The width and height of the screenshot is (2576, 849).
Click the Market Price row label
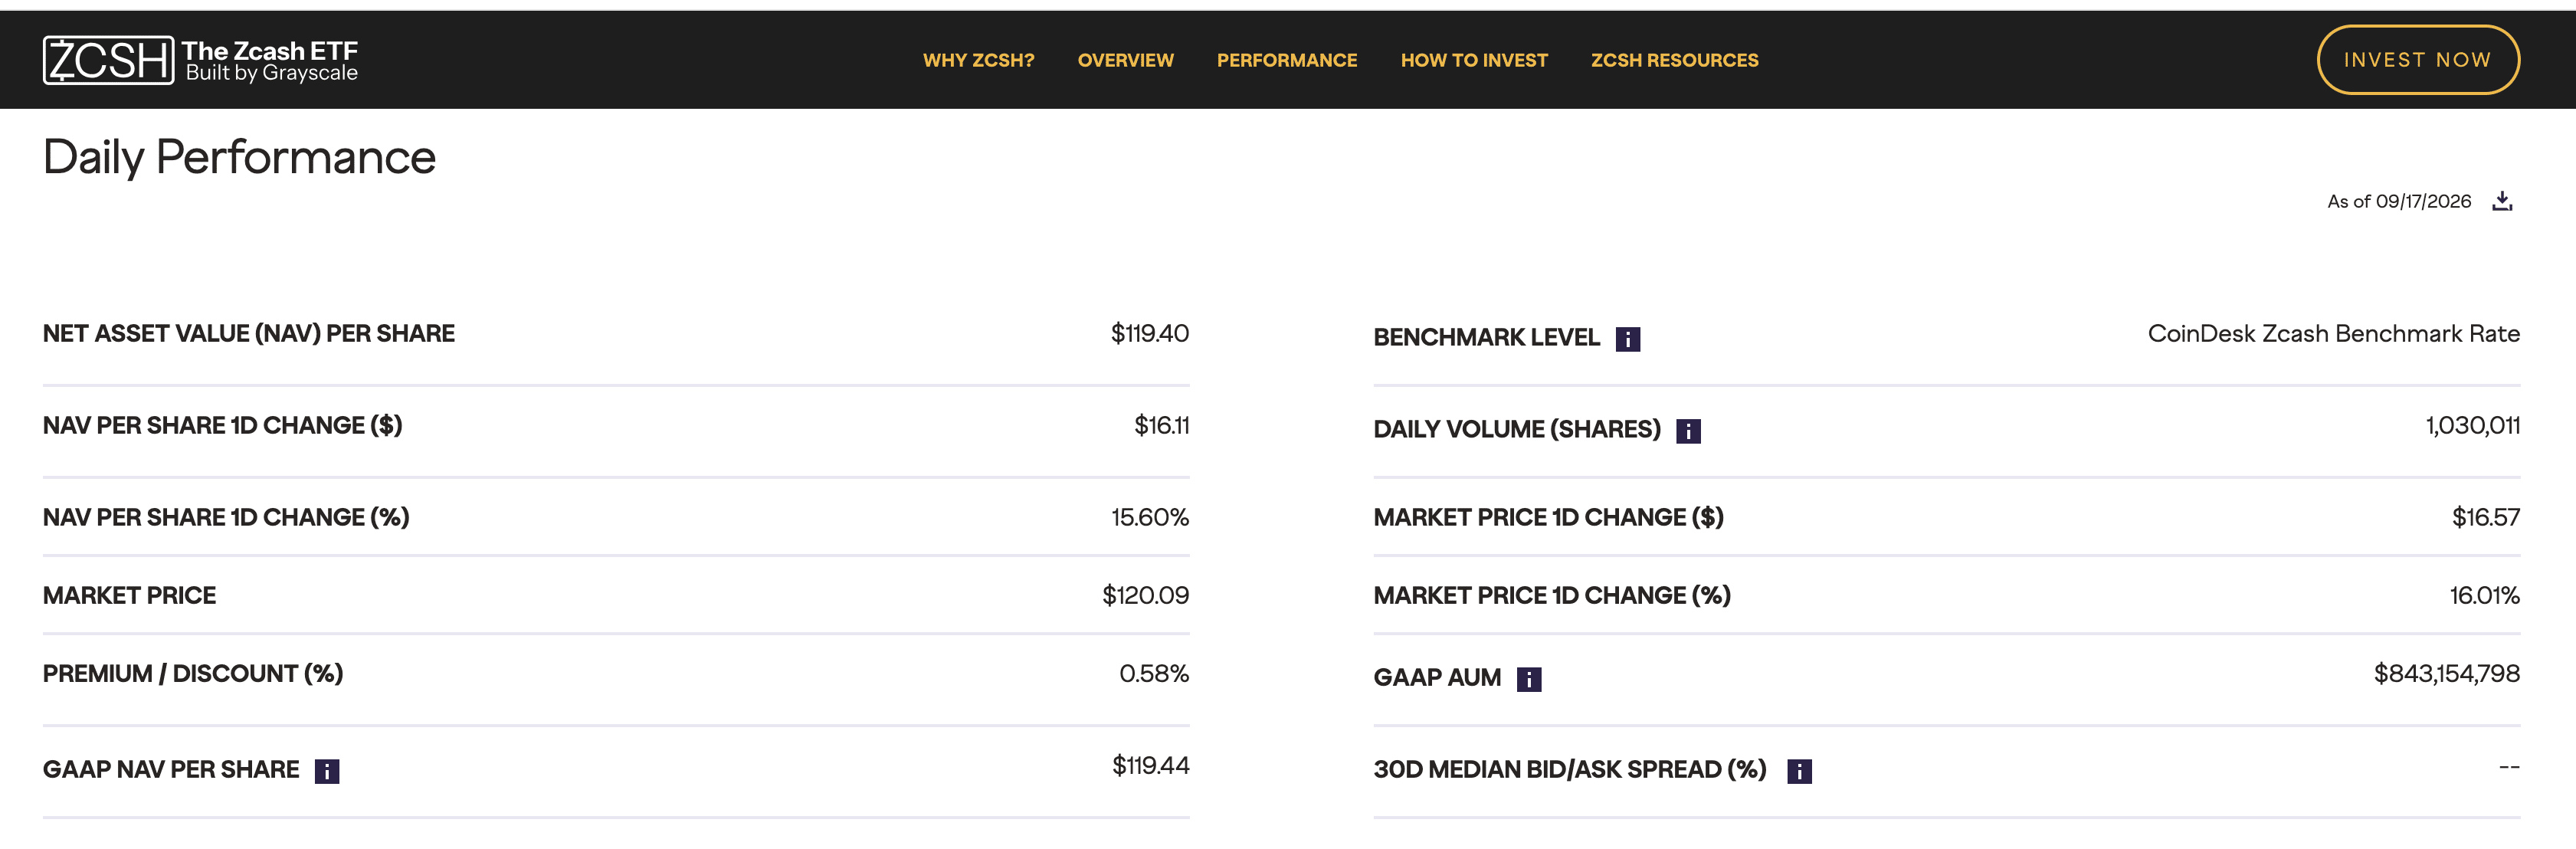point(129,595)
